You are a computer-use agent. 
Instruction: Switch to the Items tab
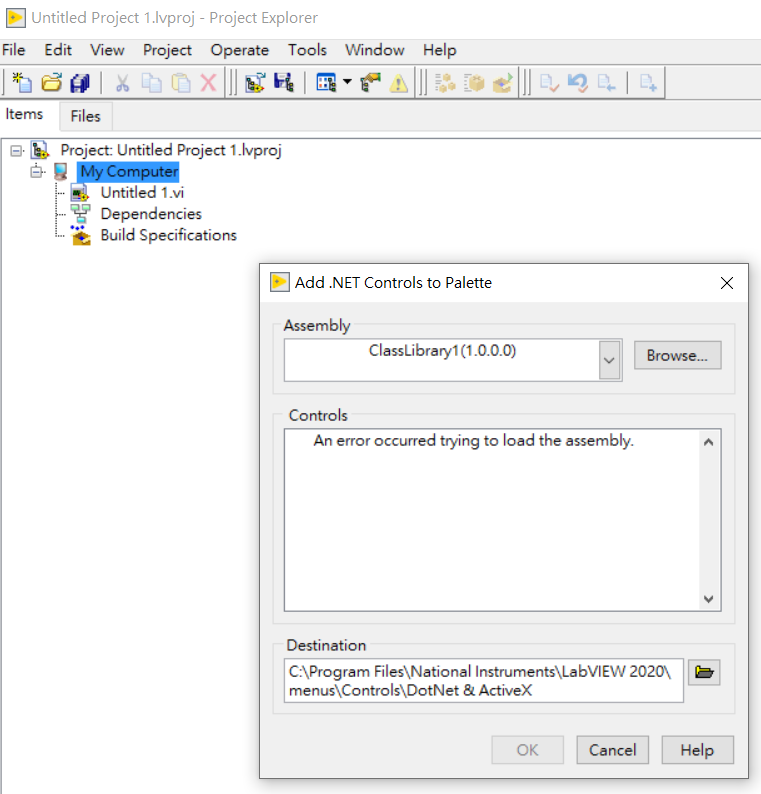pyautogui.click(x=24, y=114)
